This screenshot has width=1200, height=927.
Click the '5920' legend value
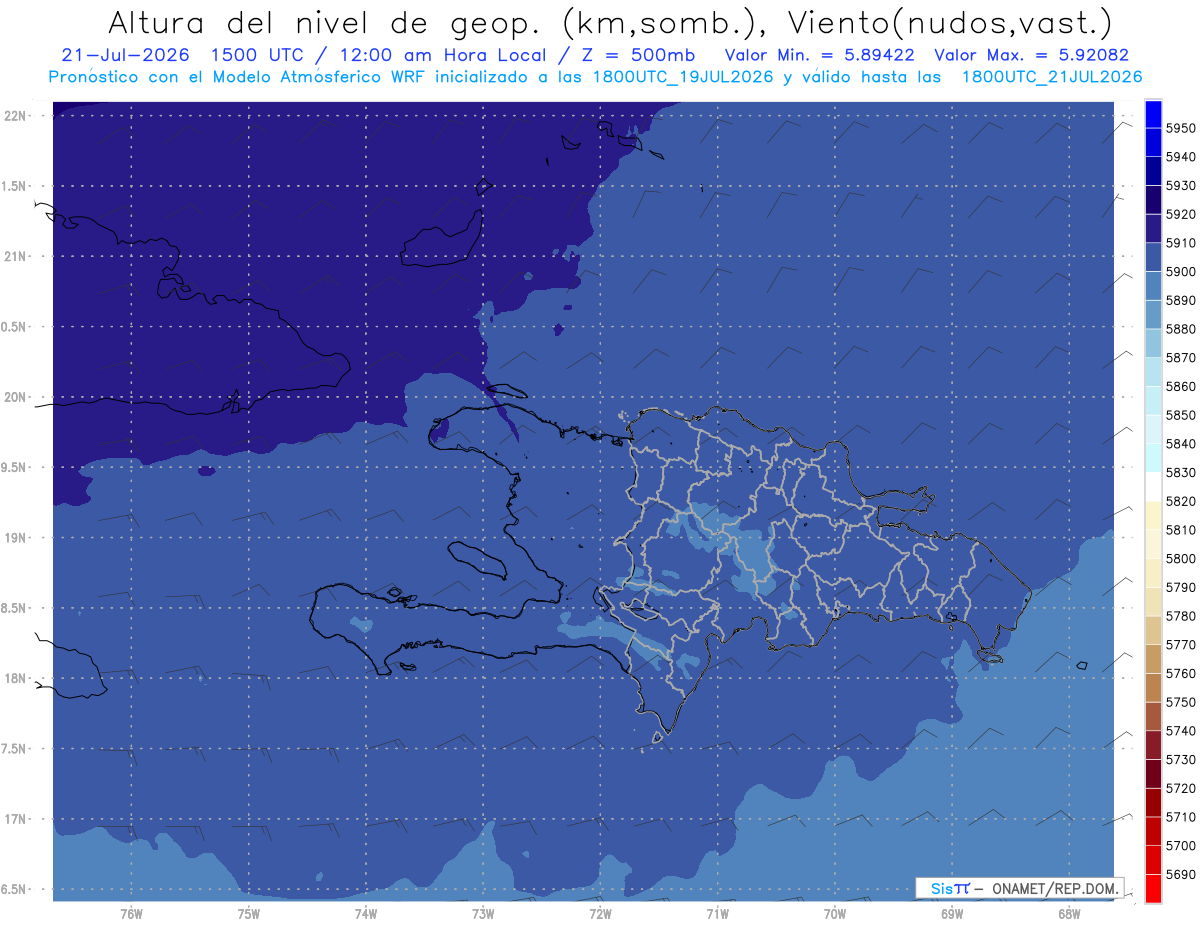(1180, 214)
